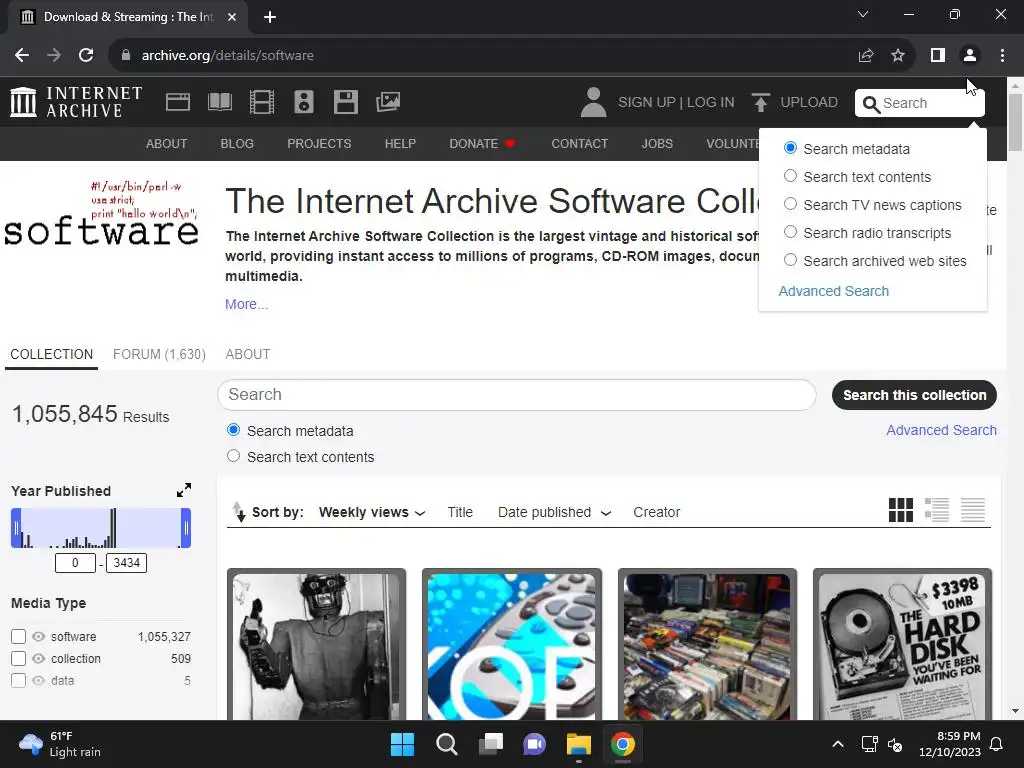Click the right year range slider handle
The height and width of the screenshot is (768, 1024).
(x=186, y=528)
